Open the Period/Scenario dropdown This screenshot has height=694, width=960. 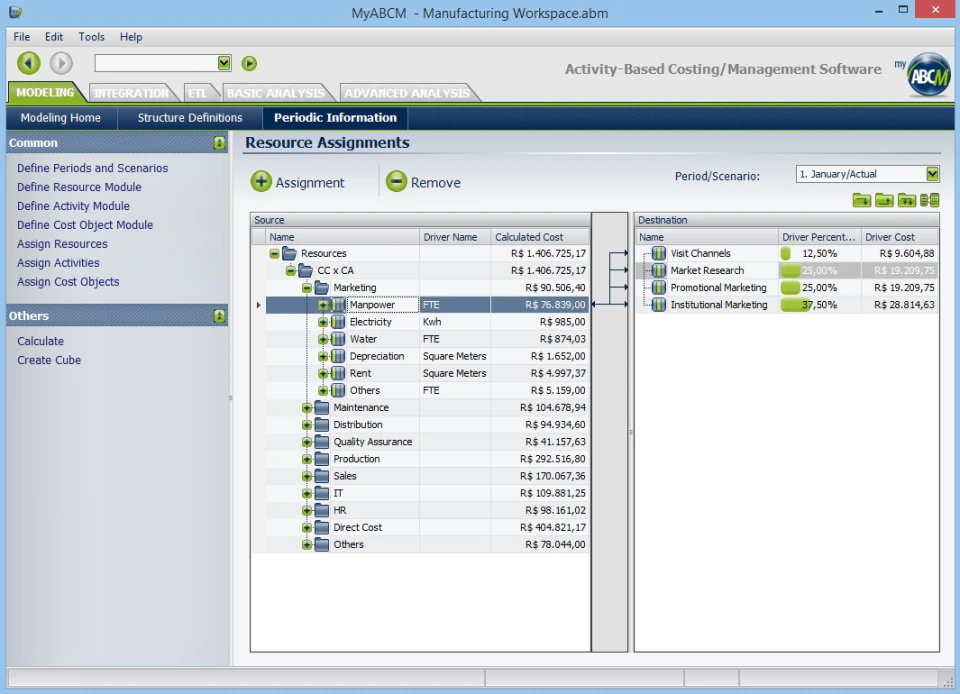(932, 174)
